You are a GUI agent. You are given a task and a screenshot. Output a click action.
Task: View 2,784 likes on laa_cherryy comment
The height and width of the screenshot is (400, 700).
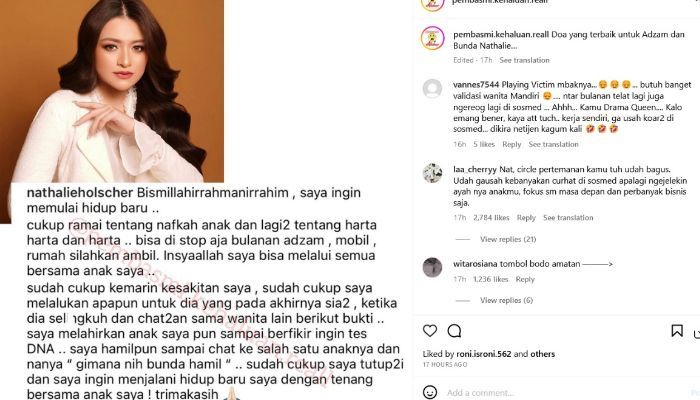click(x=491, y=218)
